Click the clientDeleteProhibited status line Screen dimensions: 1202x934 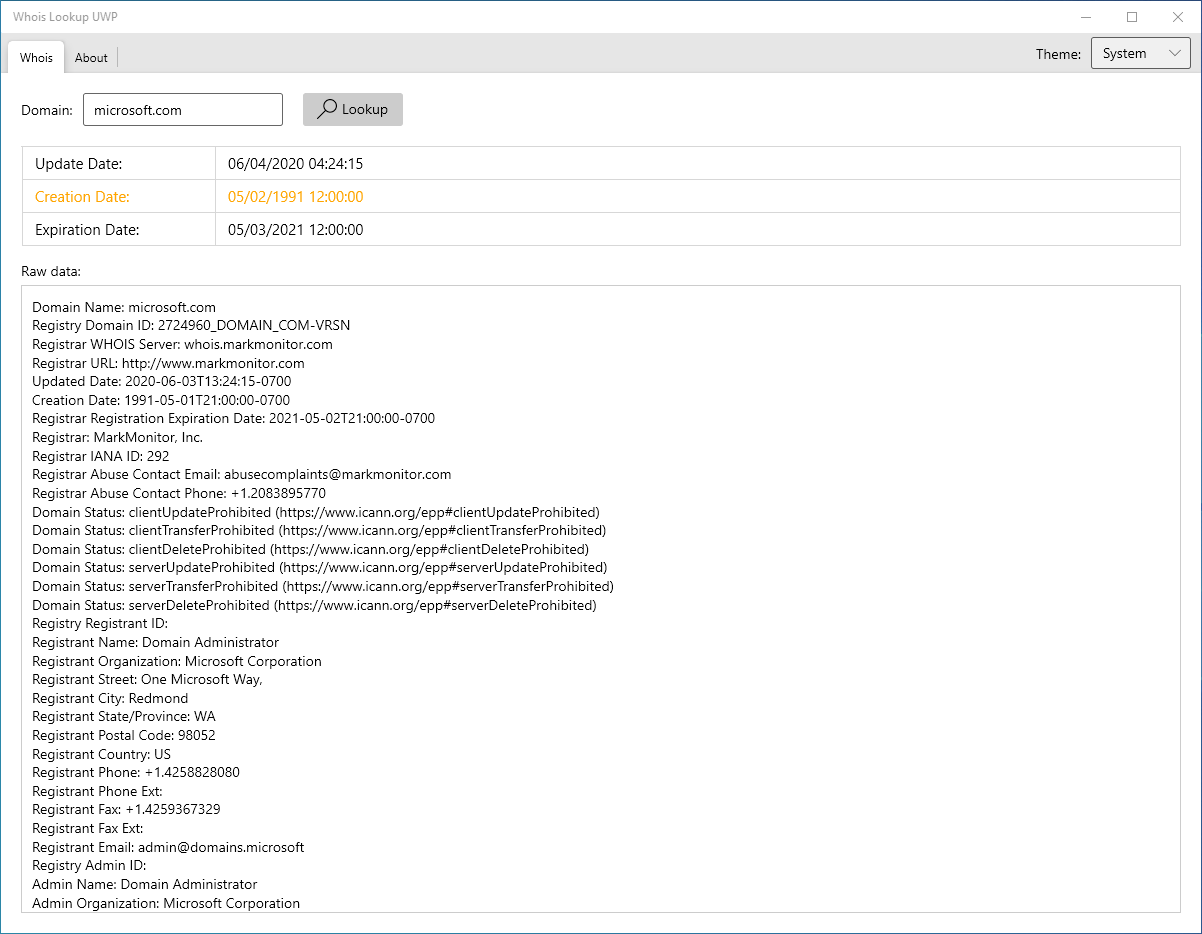pyautogui.click(x=310, y=549)
